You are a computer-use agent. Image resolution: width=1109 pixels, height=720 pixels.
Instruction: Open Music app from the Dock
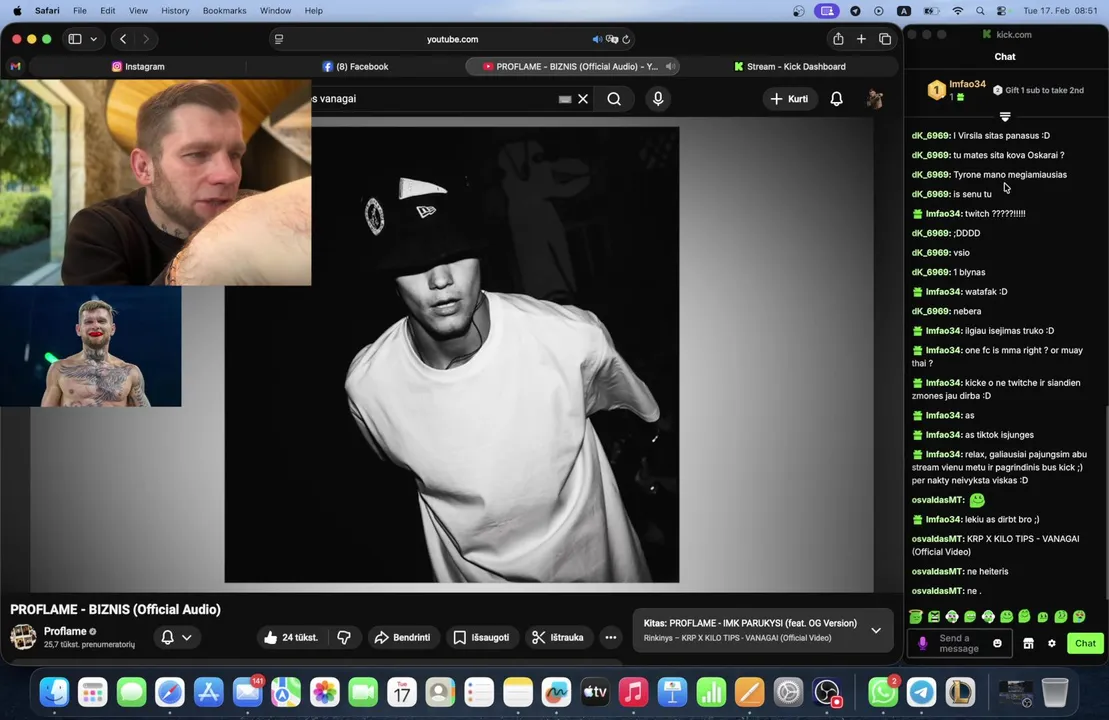[x=634, y=692]
